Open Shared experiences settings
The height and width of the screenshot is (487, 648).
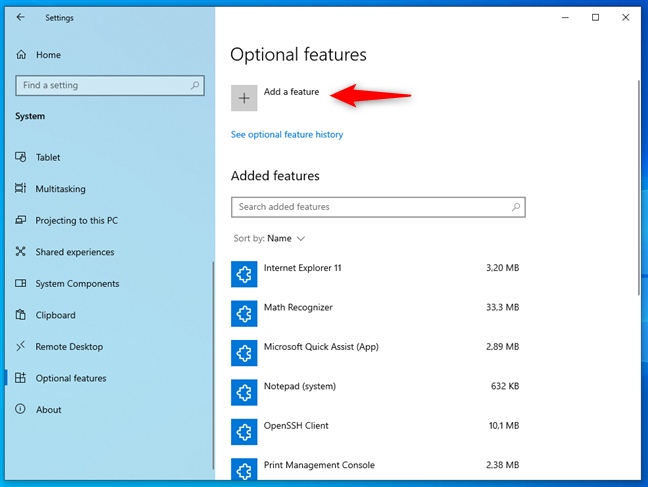(75, 252)
